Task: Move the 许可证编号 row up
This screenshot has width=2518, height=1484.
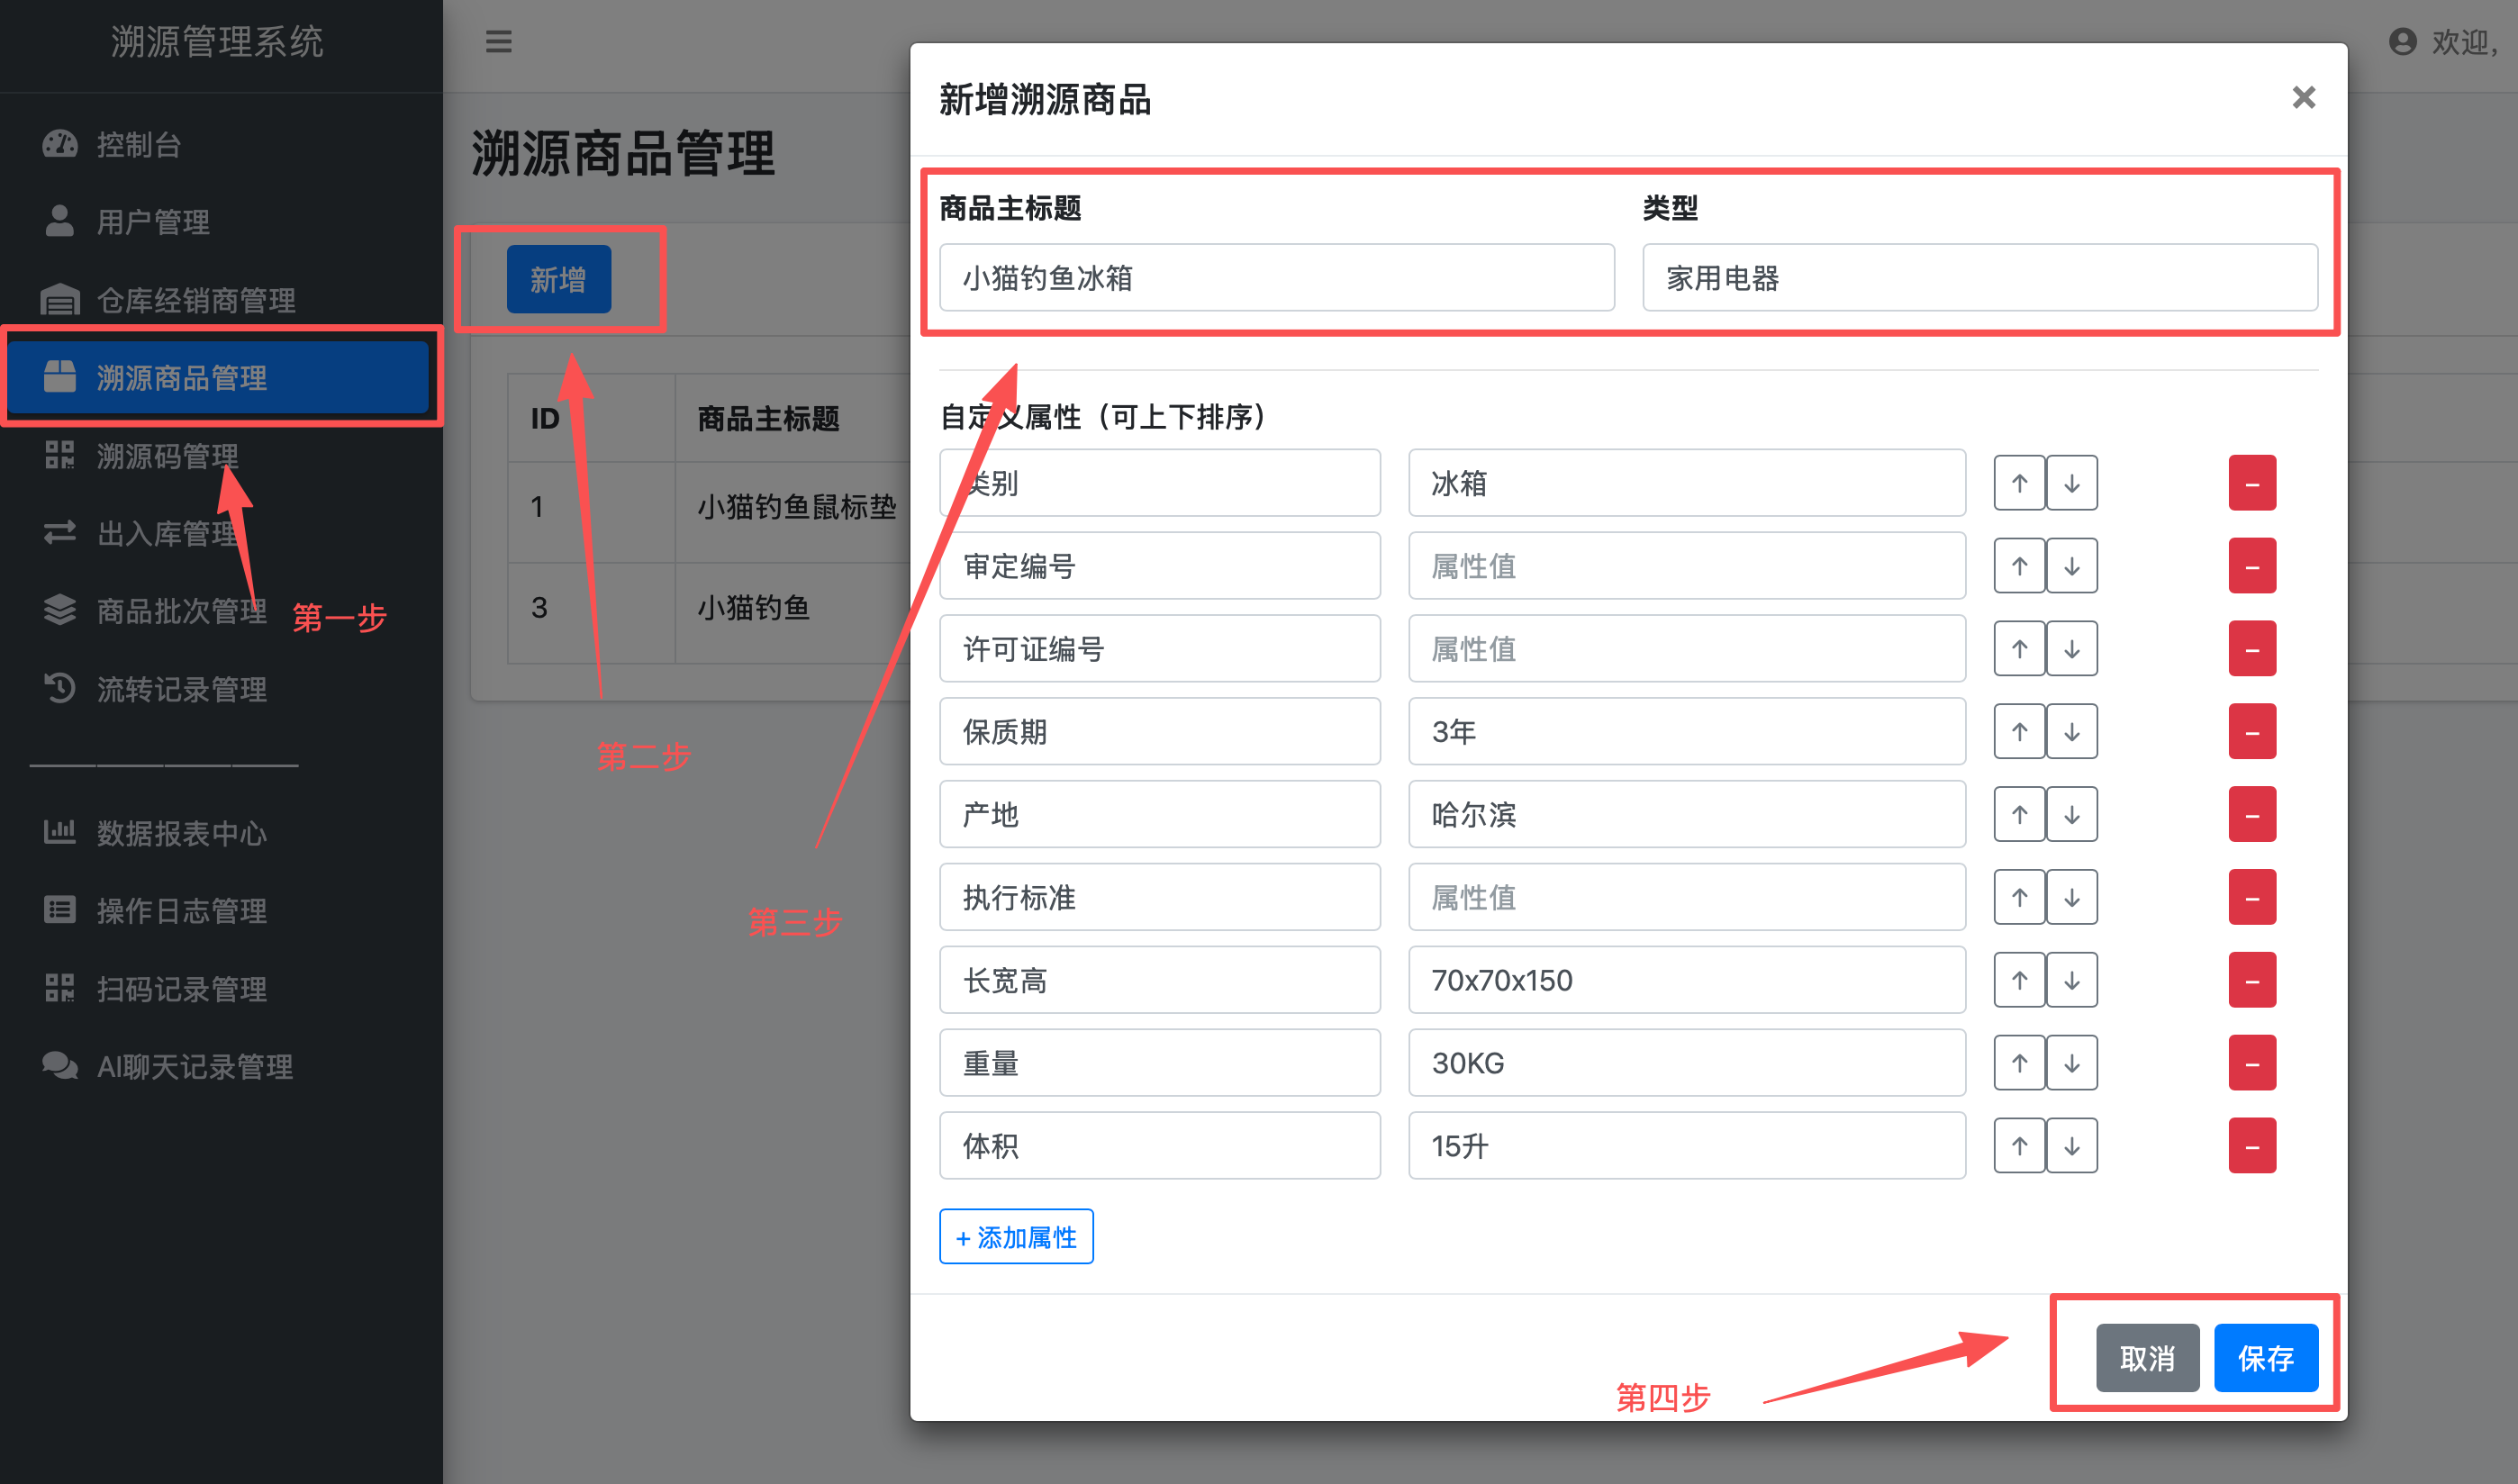Action: 2019,649
